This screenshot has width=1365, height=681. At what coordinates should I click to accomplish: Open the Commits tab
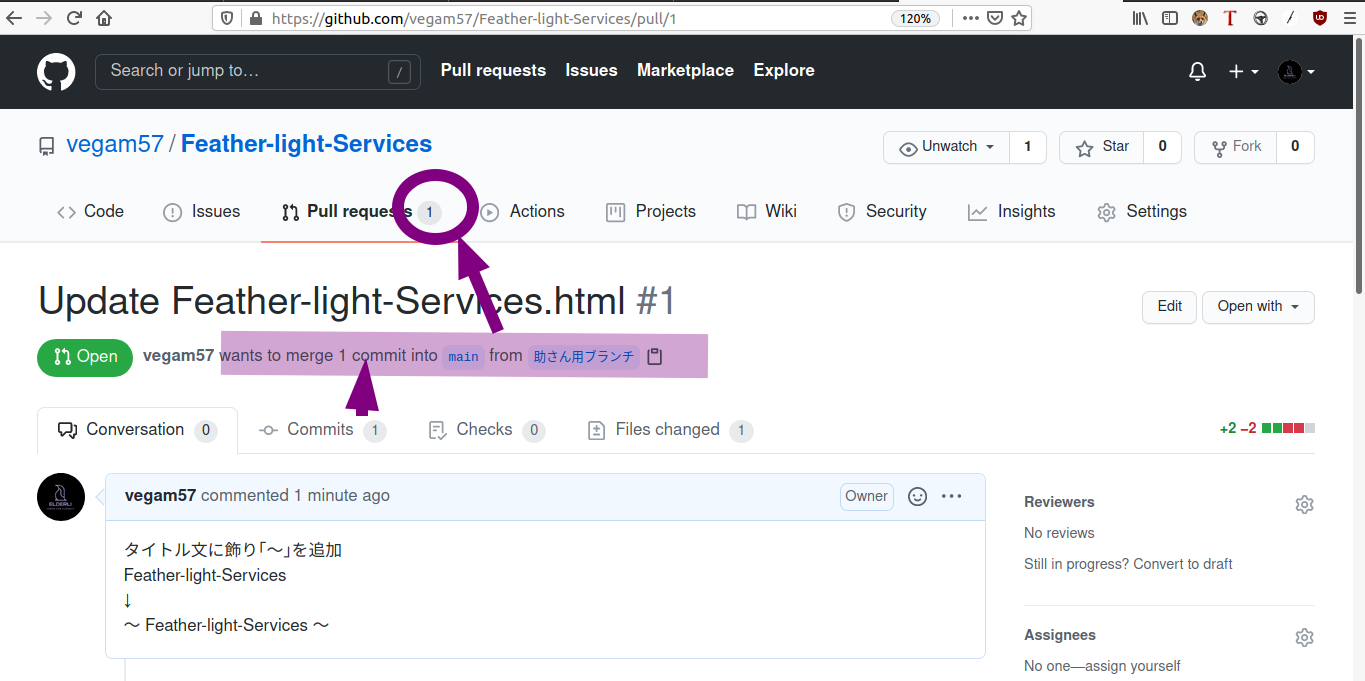pos(320,430)
